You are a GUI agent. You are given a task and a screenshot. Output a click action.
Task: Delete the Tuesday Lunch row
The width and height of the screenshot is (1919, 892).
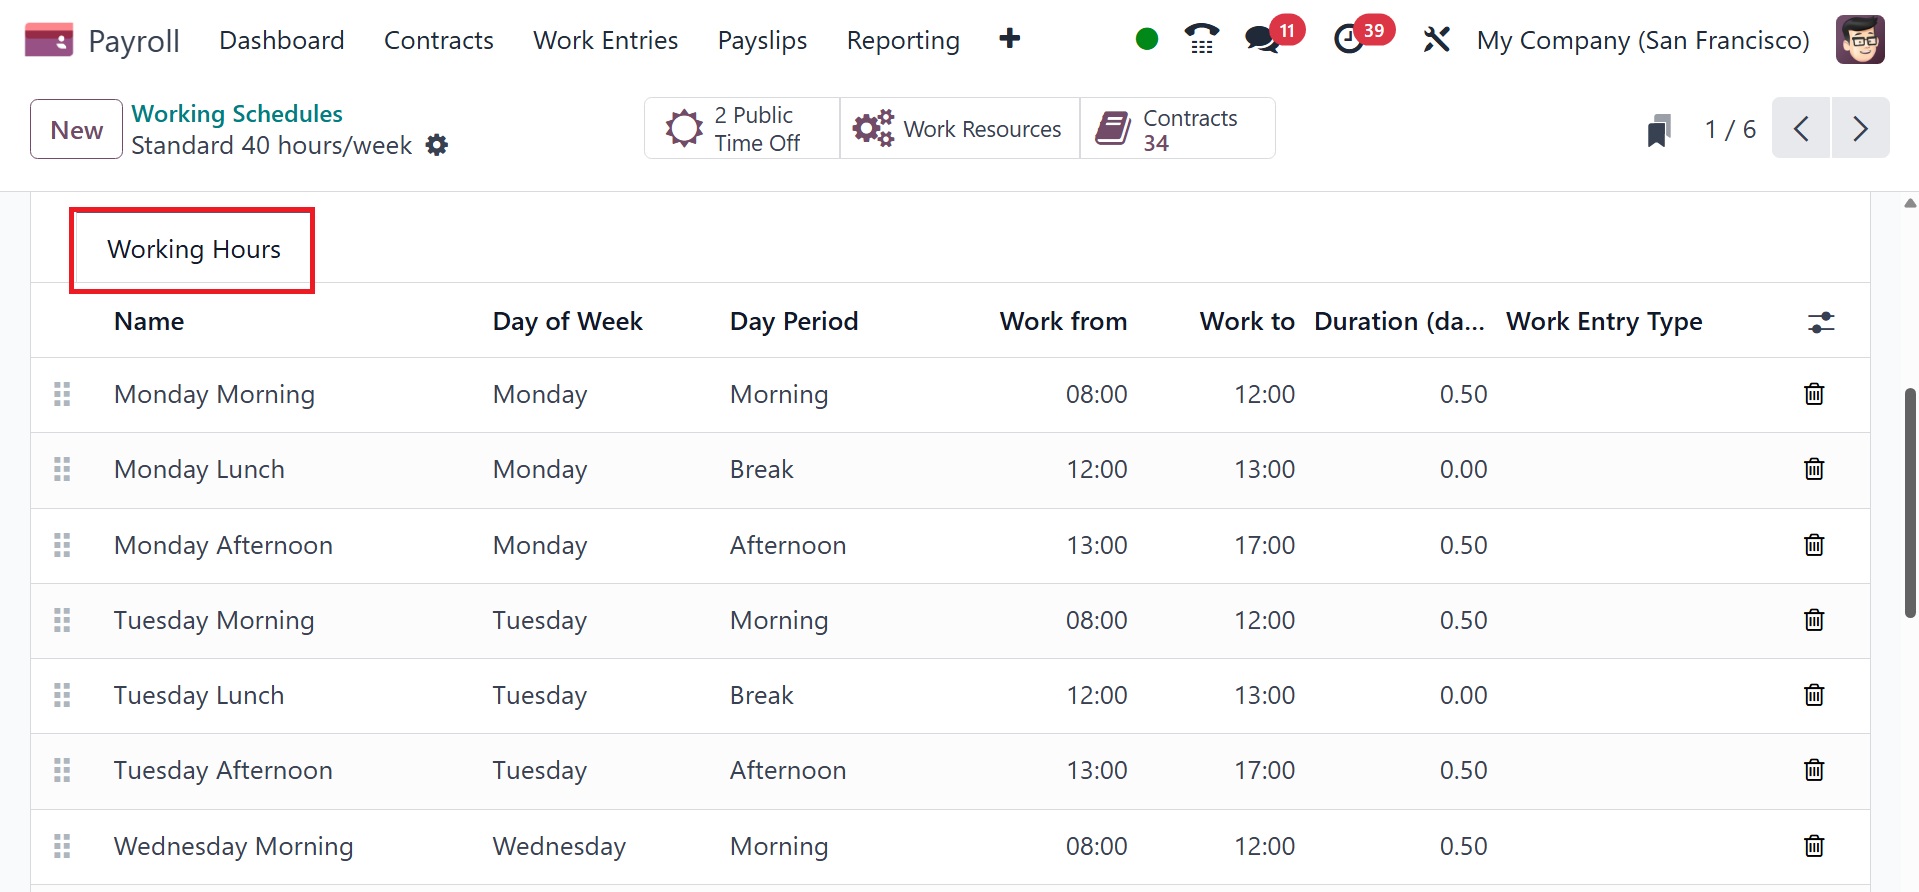click(x=1813, y=695)
